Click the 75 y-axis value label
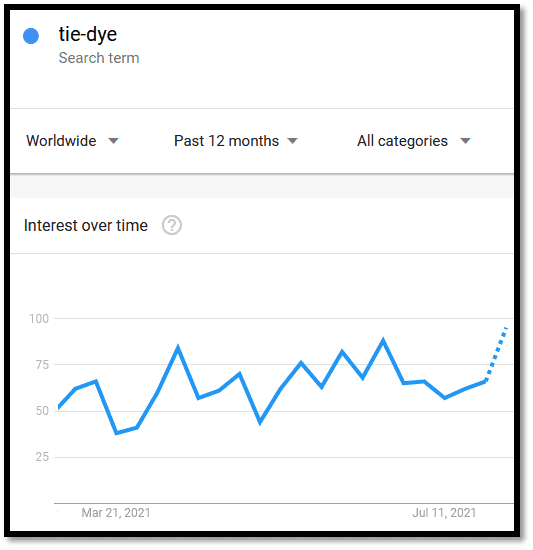This screenshot has height=550, width=533. (x=42, y=365)
